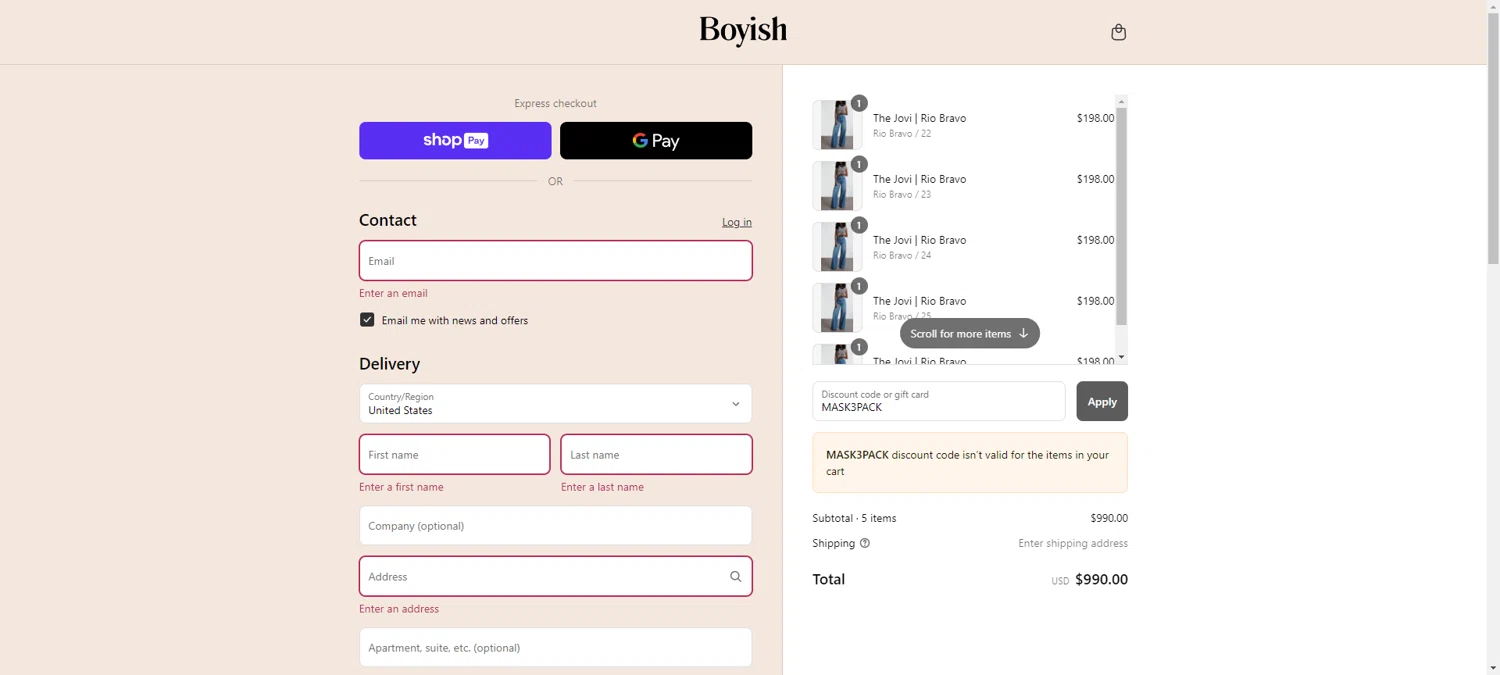Click Scroll for more items button

point(969,333)
